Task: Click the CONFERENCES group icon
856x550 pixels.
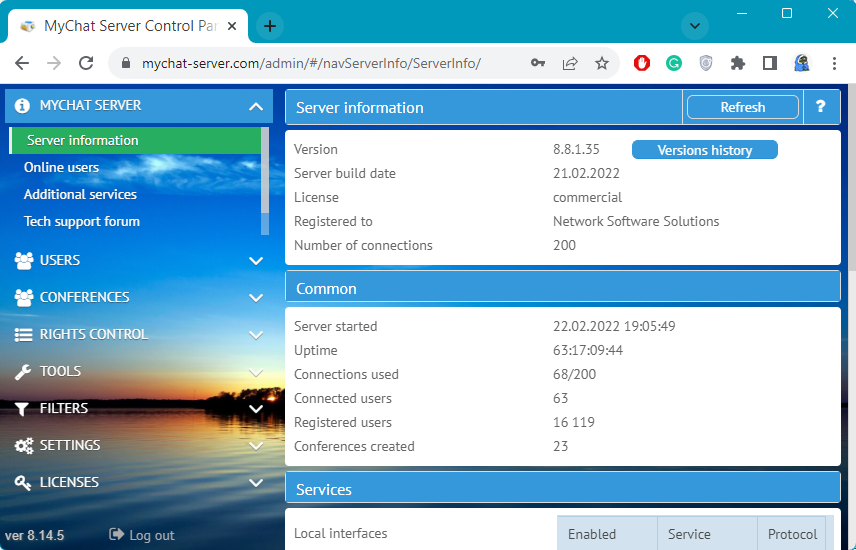Action: point(23,298)
